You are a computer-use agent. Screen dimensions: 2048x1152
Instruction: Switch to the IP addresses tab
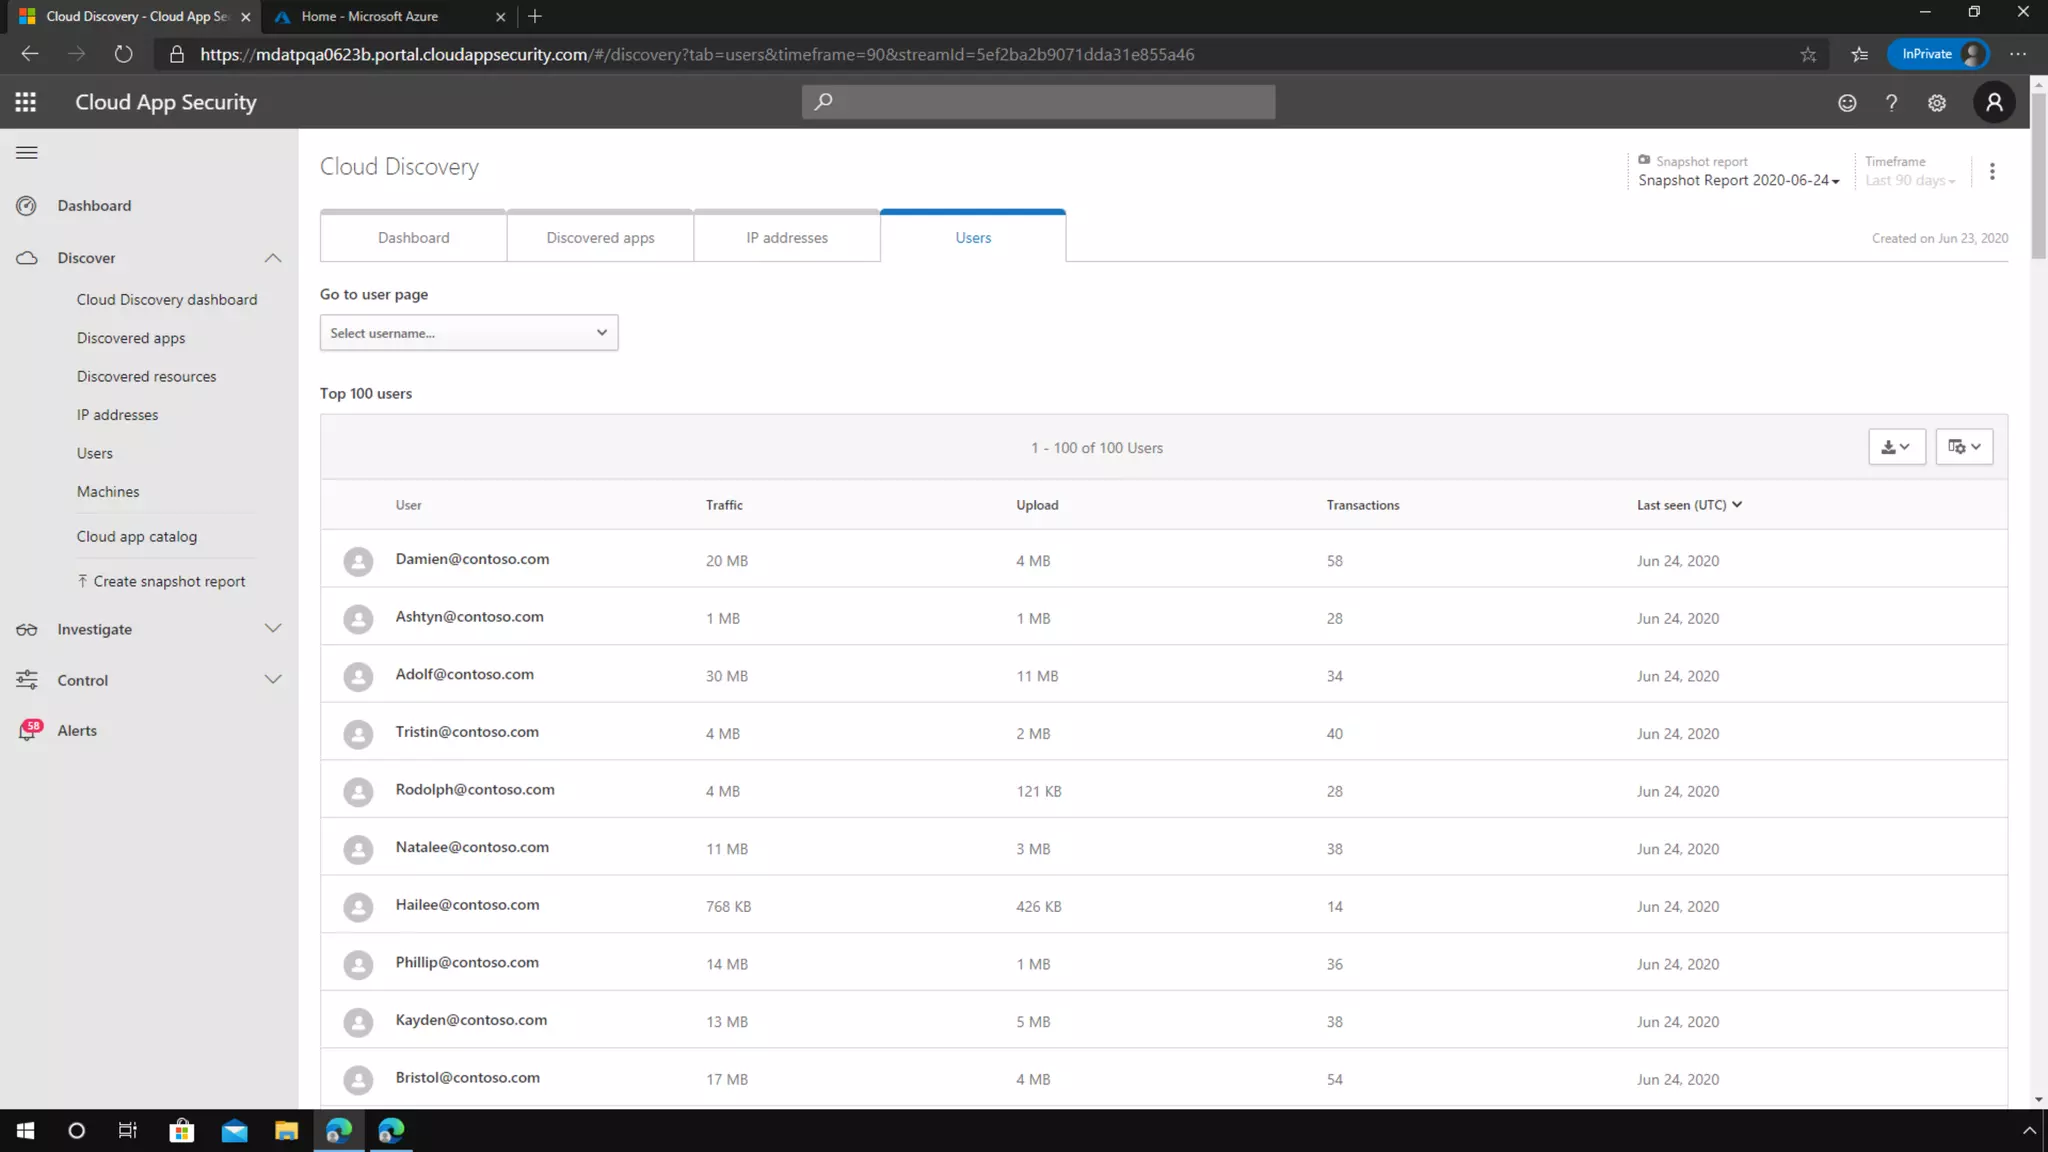786,238
